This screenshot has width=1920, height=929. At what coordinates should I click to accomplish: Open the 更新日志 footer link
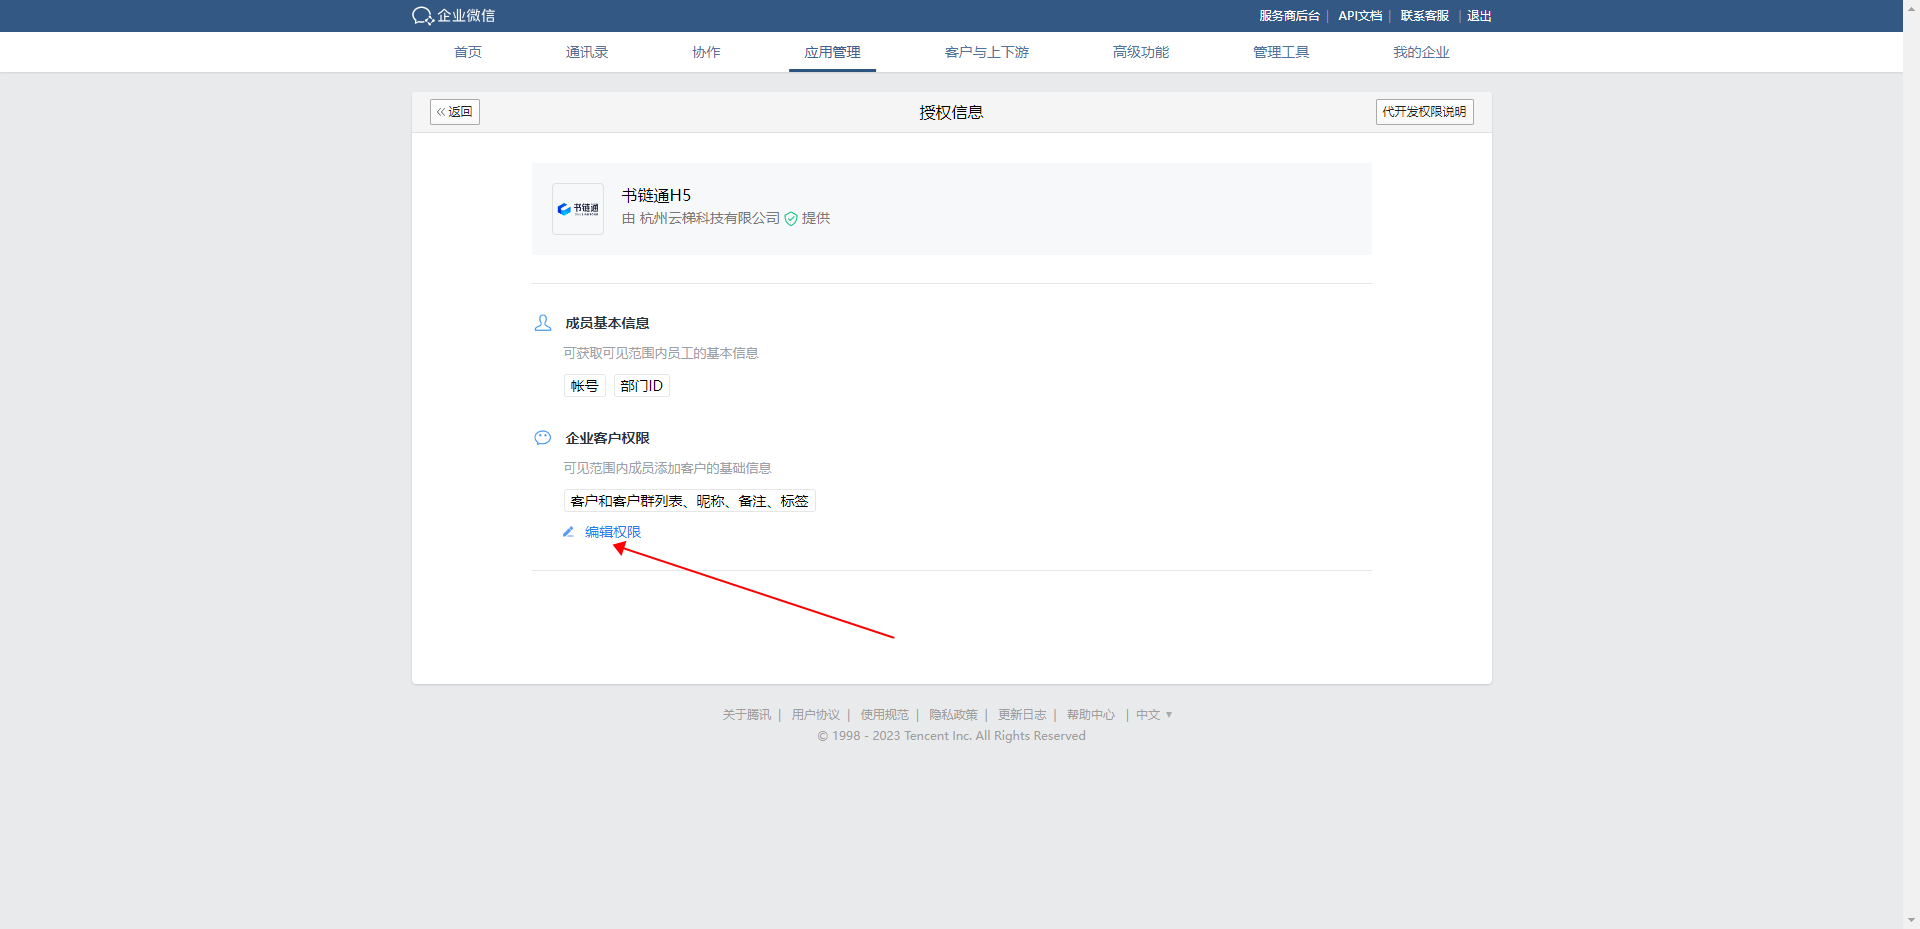coord(1022,715)
